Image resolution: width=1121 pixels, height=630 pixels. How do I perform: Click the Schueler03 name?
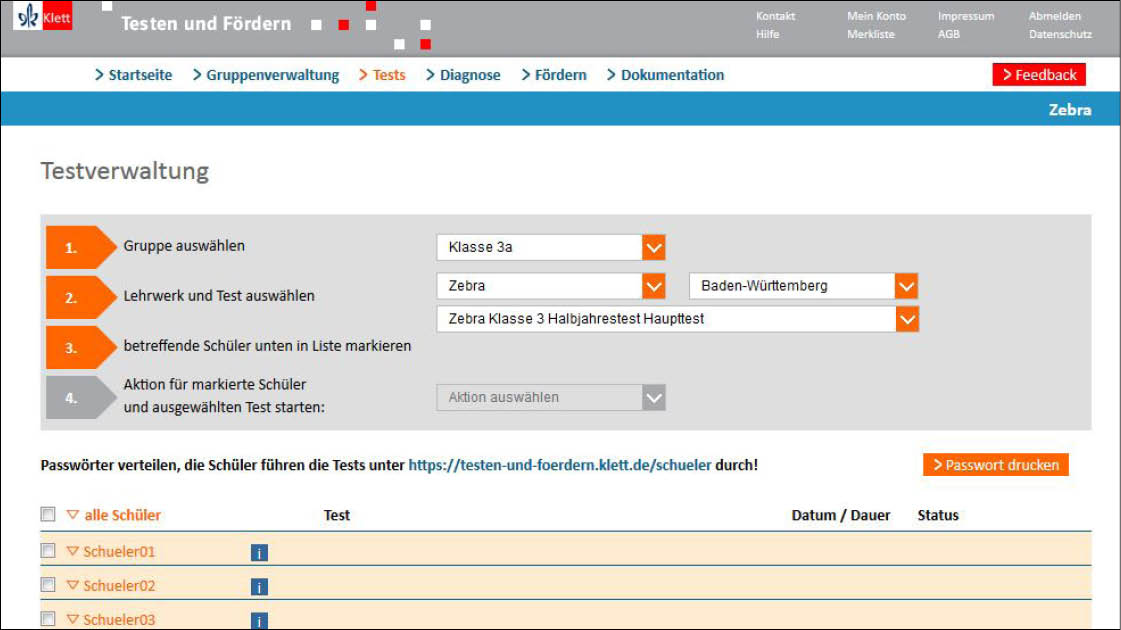[119, 620]
